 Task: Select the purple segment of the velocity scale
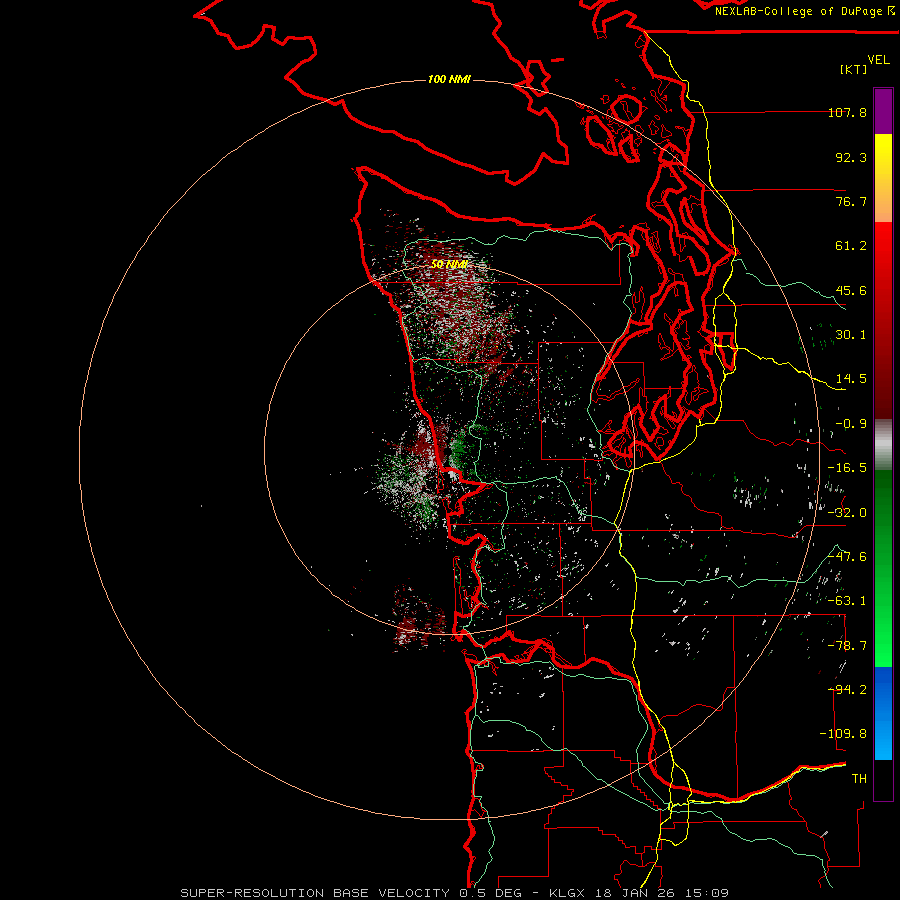coord(883,111)
